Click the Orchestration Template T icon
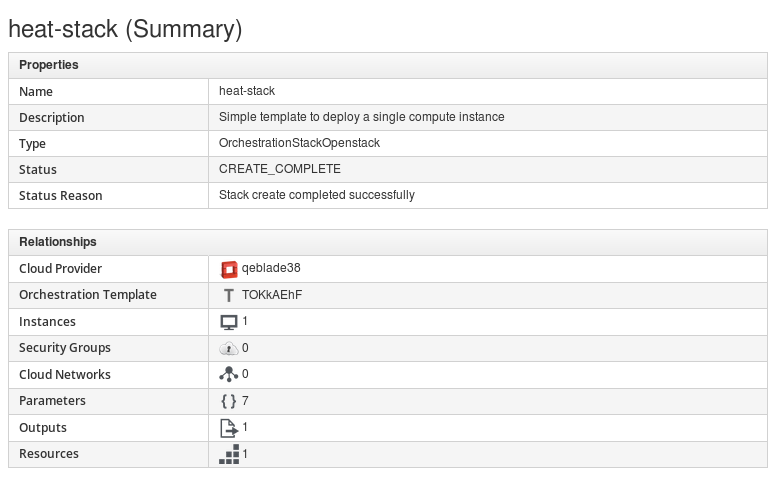The image size is (778, 485). (x=229, y=295)
